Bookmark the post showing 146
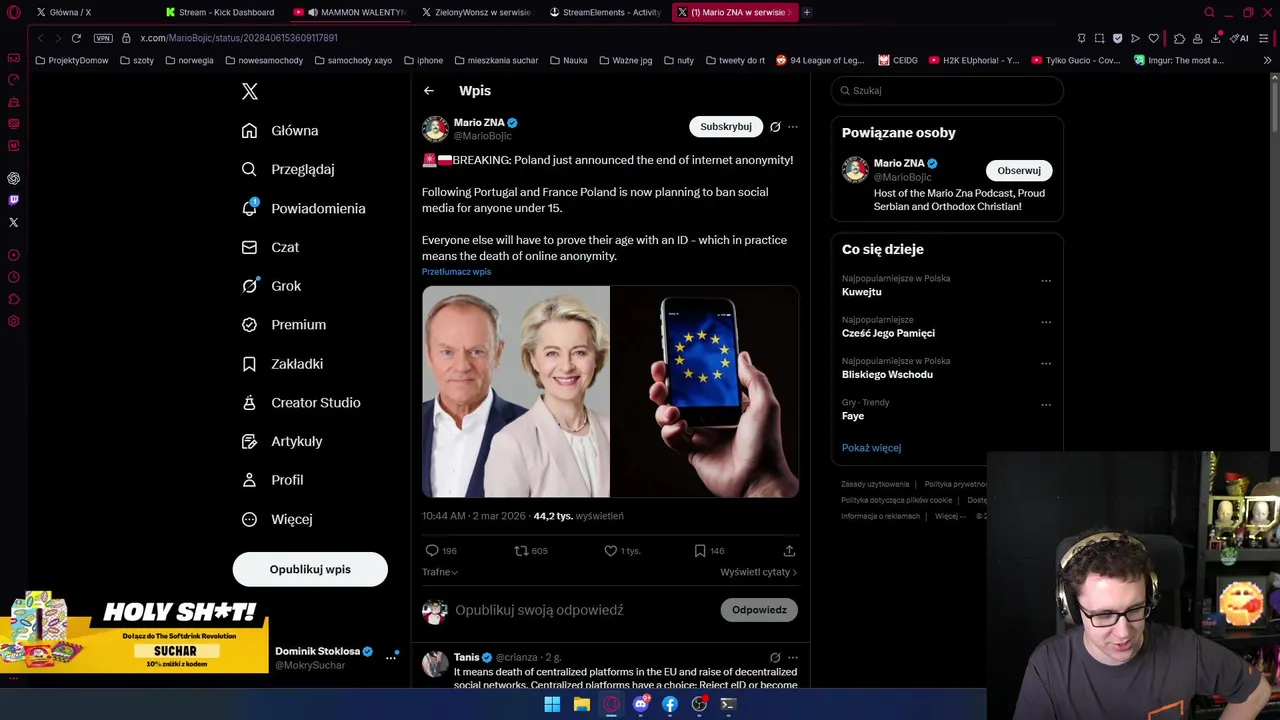 pyautogui.click(x=700, y=551)
